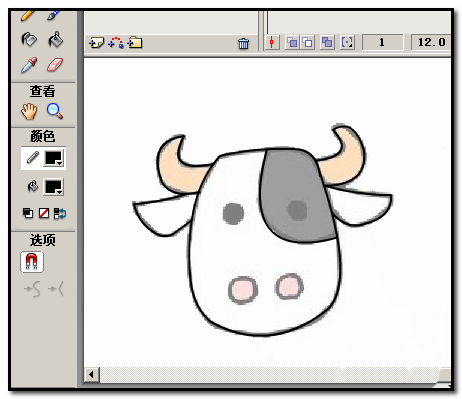Open Modify Onion Markers menu
Screen dimensions: 462x399
click(x=347, y=43)
